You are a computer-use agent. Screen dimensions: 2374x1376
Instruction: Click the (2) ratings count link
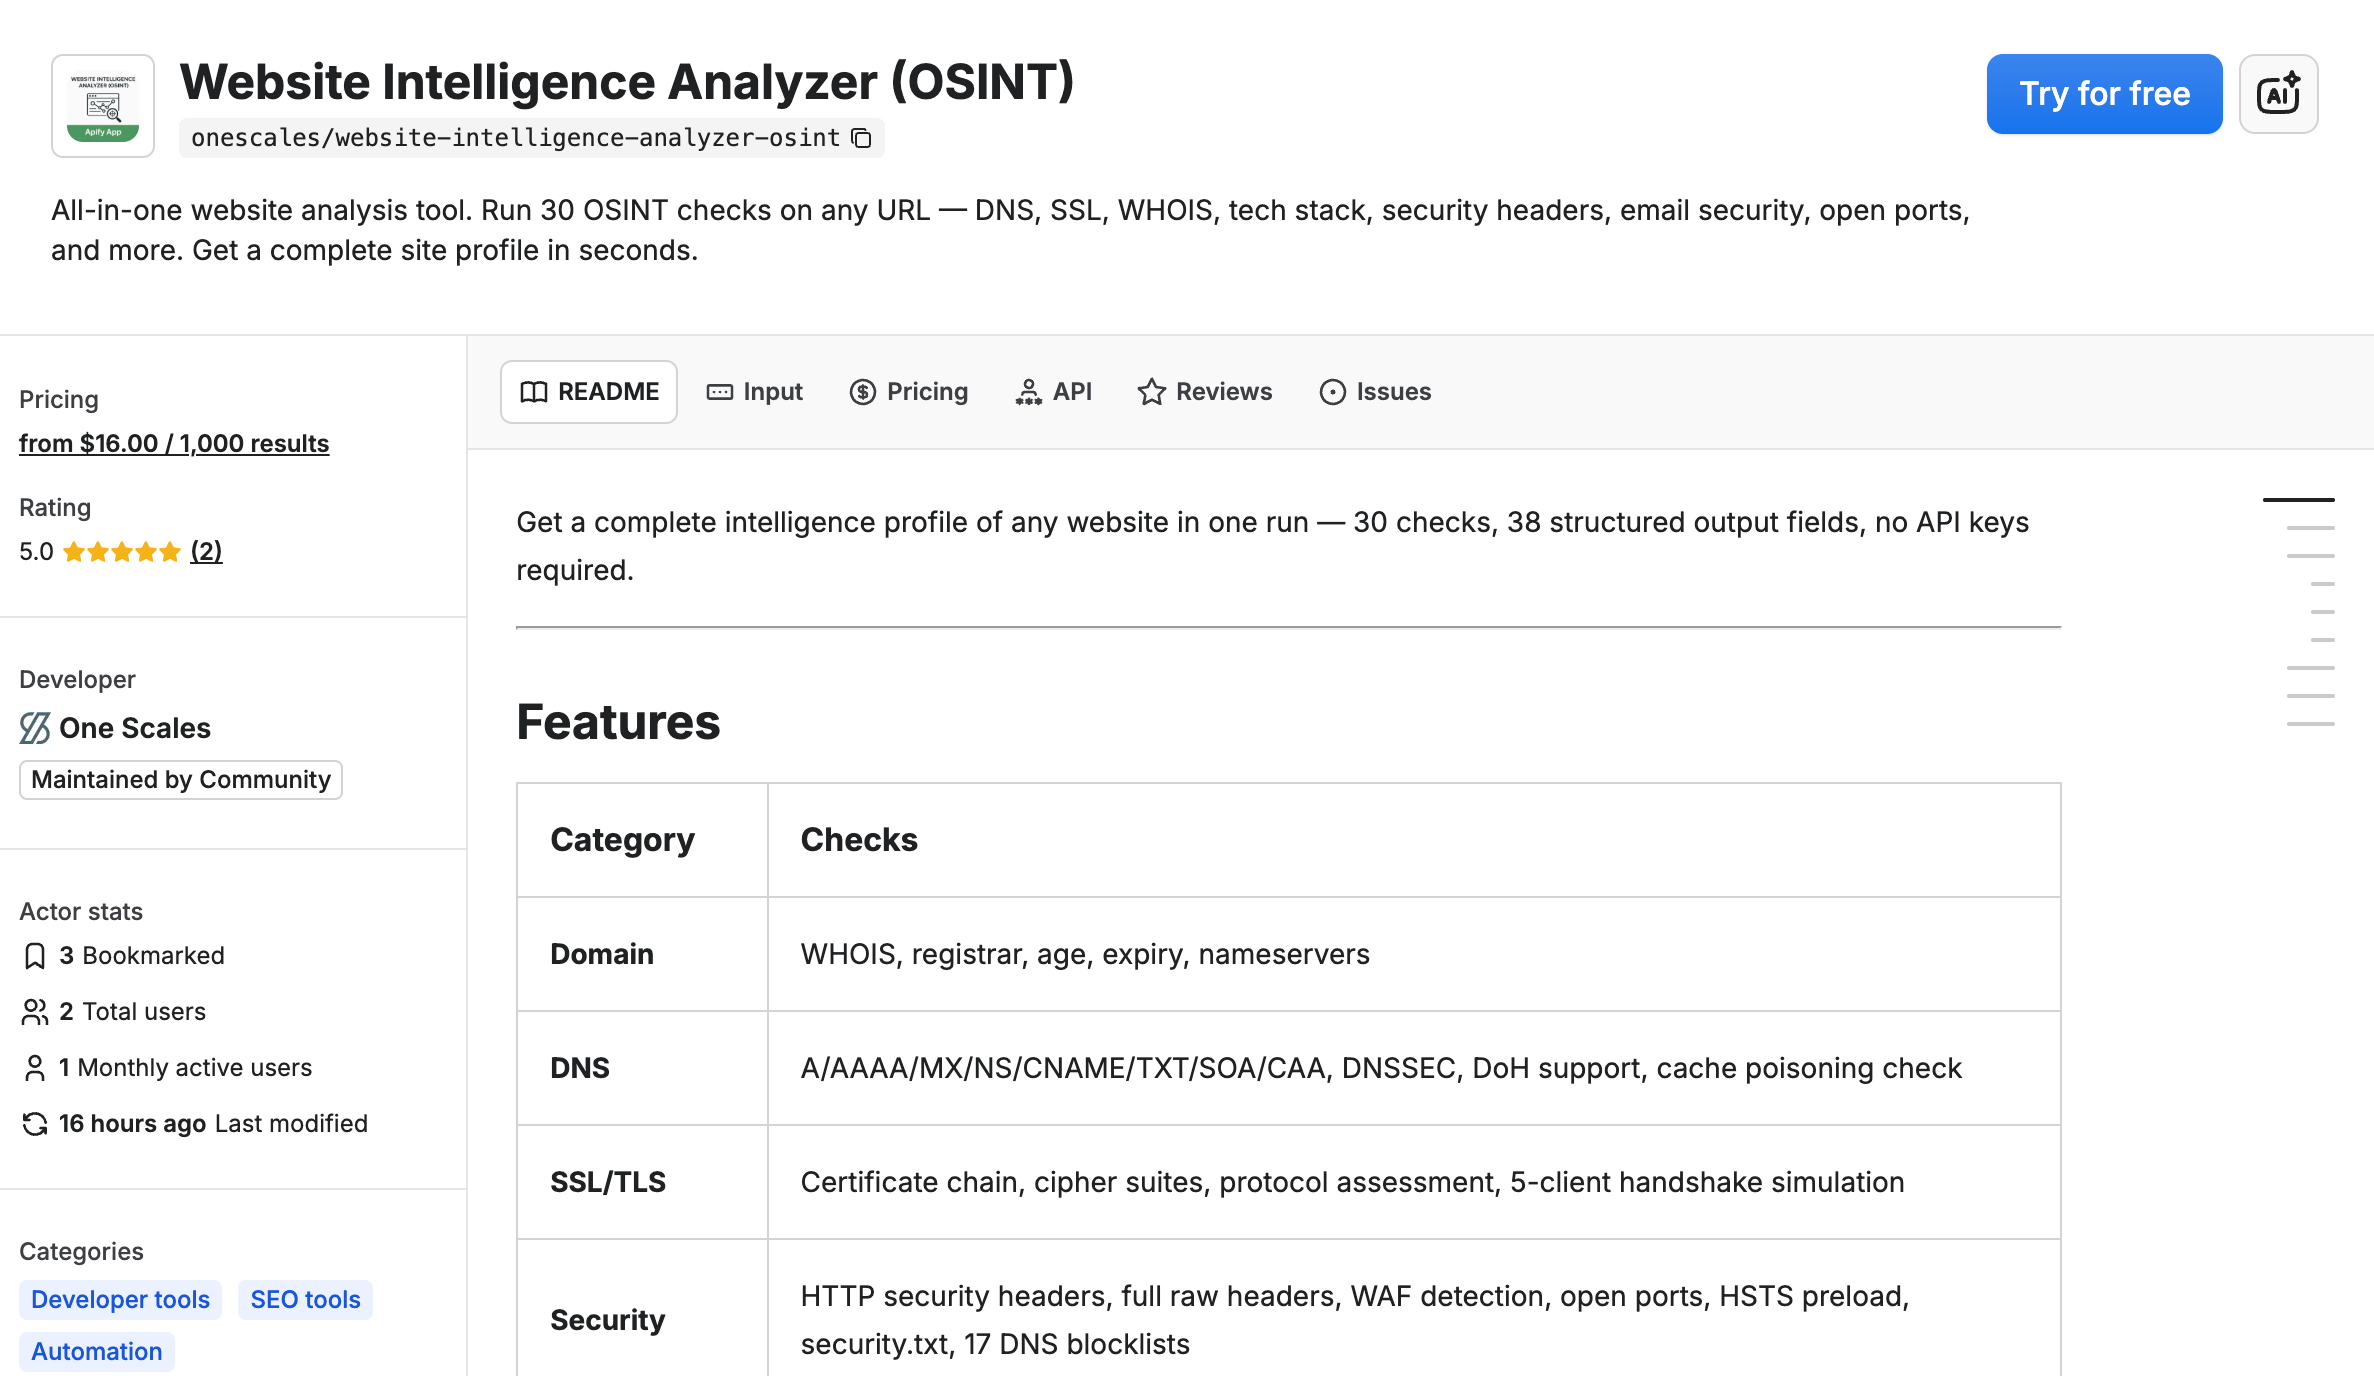205,551
